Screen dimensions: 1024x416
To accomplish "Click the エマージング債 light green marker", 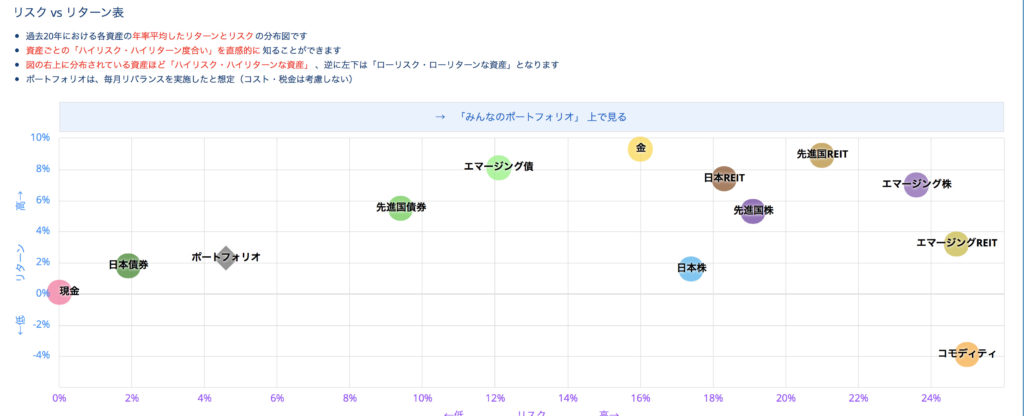I will (498, 167).
